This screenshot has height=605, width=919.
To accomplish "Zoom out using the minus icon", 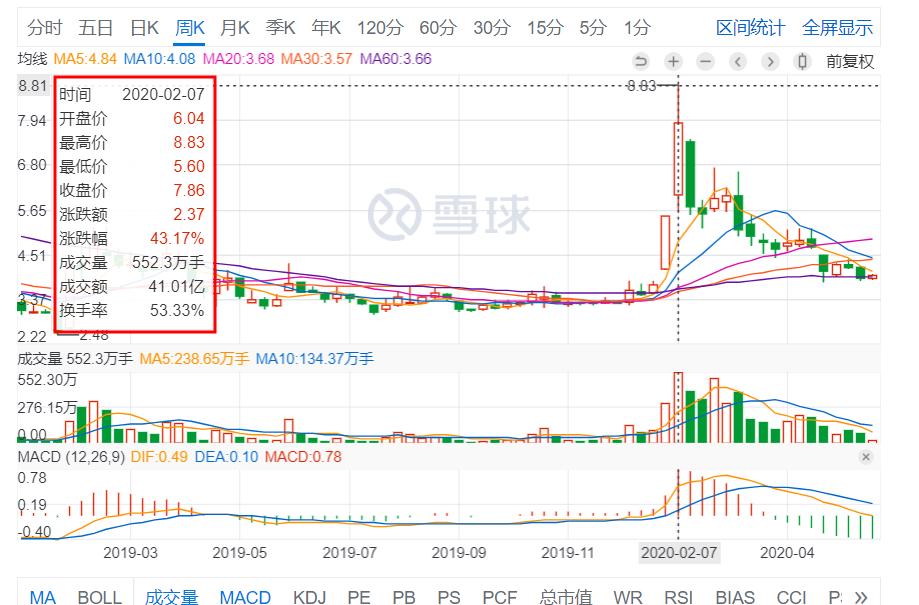I will coord(705,61).
